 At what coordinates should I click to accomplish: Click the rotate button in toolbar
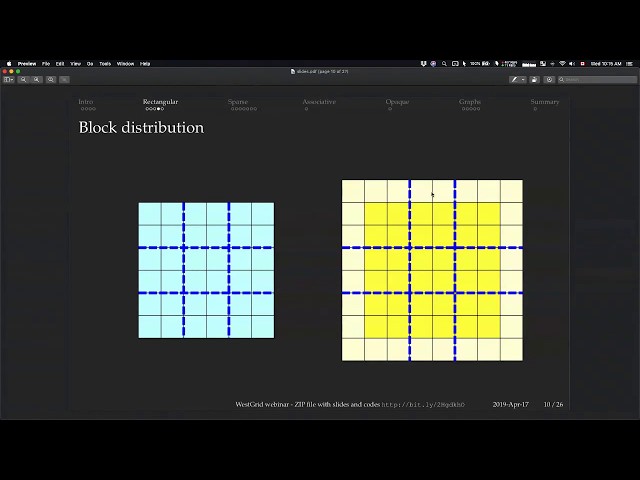coord(534,80)
